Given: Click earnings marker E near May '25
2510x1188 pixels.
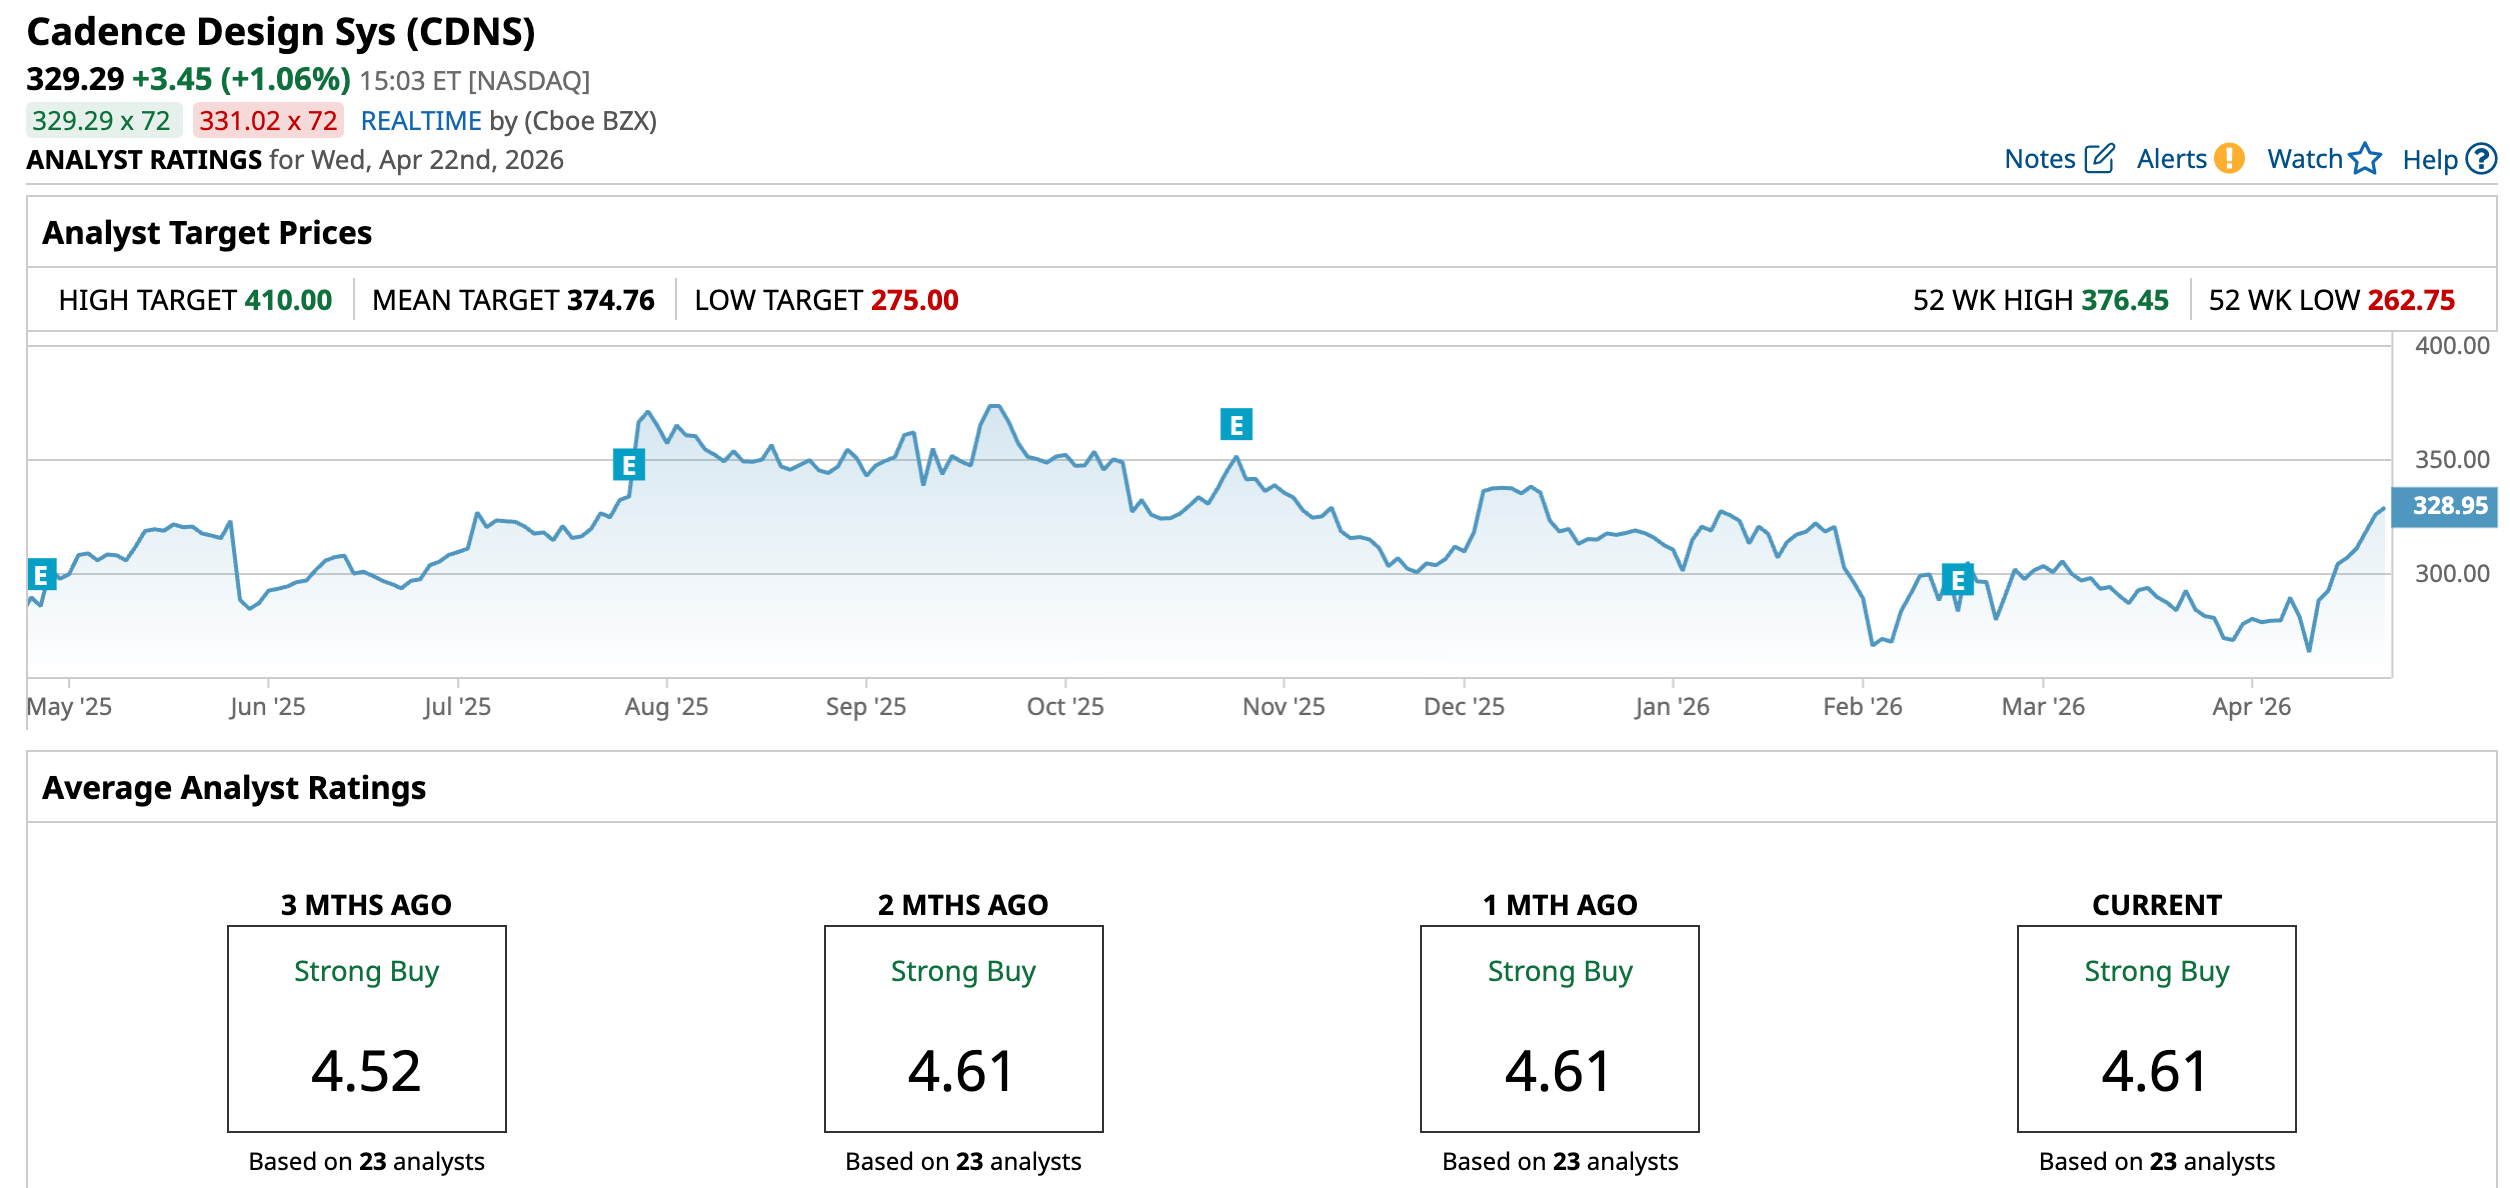Looking at the screenshot, I should pos(42,575).
